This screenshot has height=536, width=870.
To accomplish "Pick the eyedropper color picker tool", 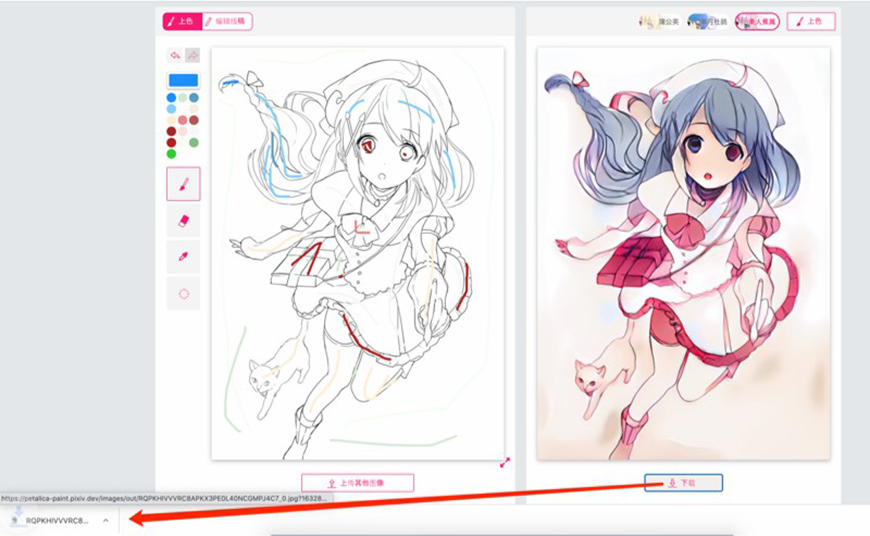I will pos(183,257).
